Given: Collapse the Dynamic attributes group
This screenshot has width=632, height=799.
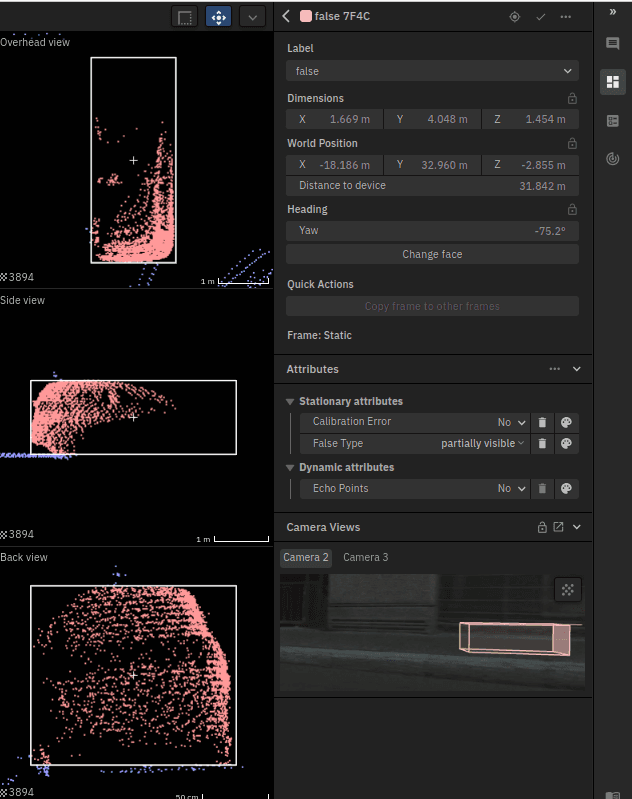Looking at the screenshot, I should click(290, 468).
